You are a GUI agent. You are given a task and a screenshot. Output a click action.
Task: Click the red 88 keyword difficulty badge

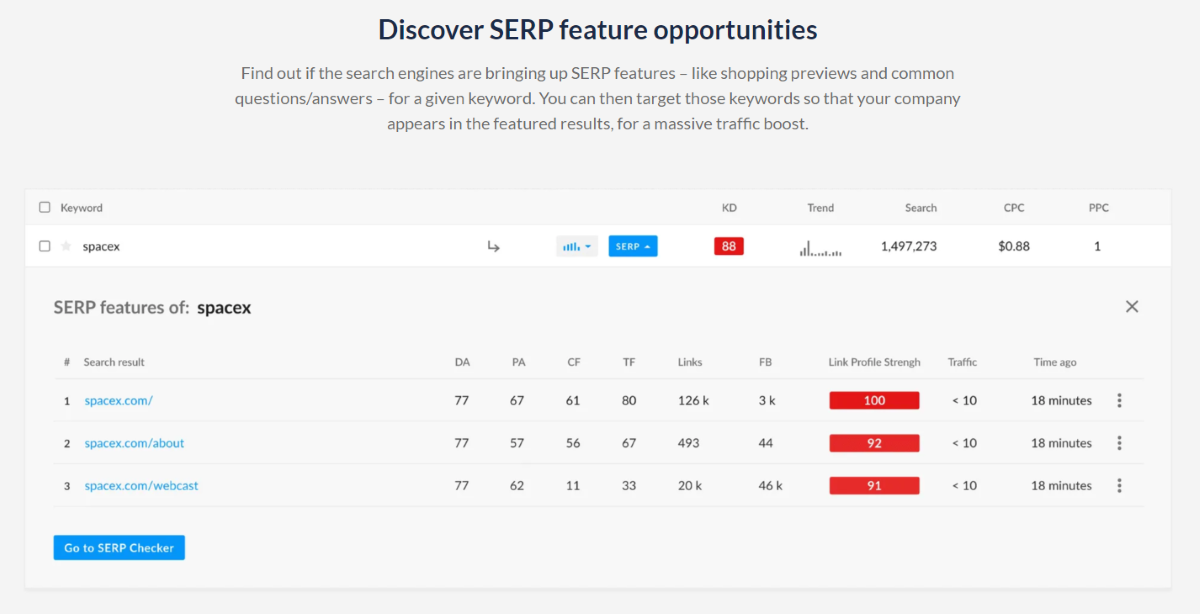(x=729, y=246)
